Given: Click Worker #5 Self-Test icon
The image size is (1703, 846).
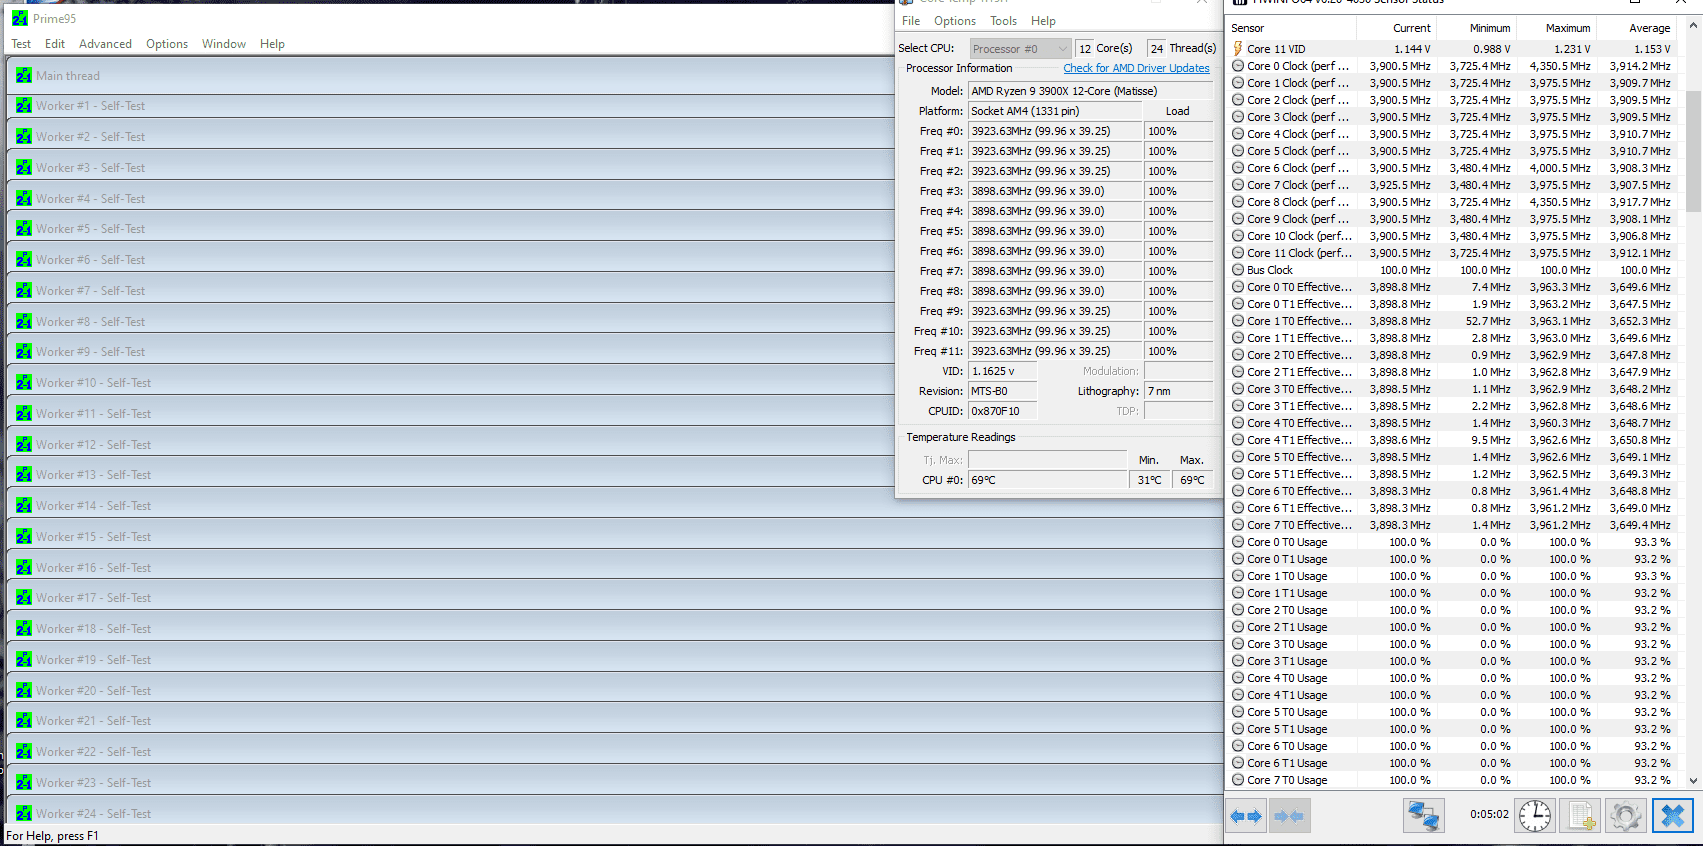Looking at the screenshot, I should [24, 228].
